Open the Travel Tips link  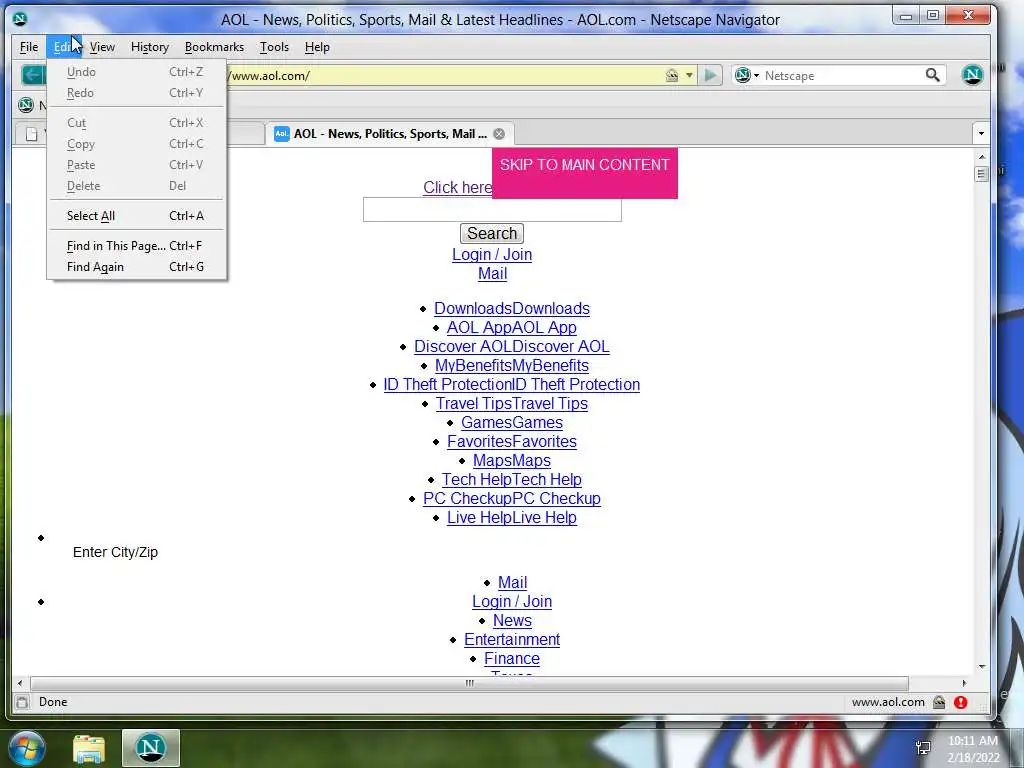[512, 403]
